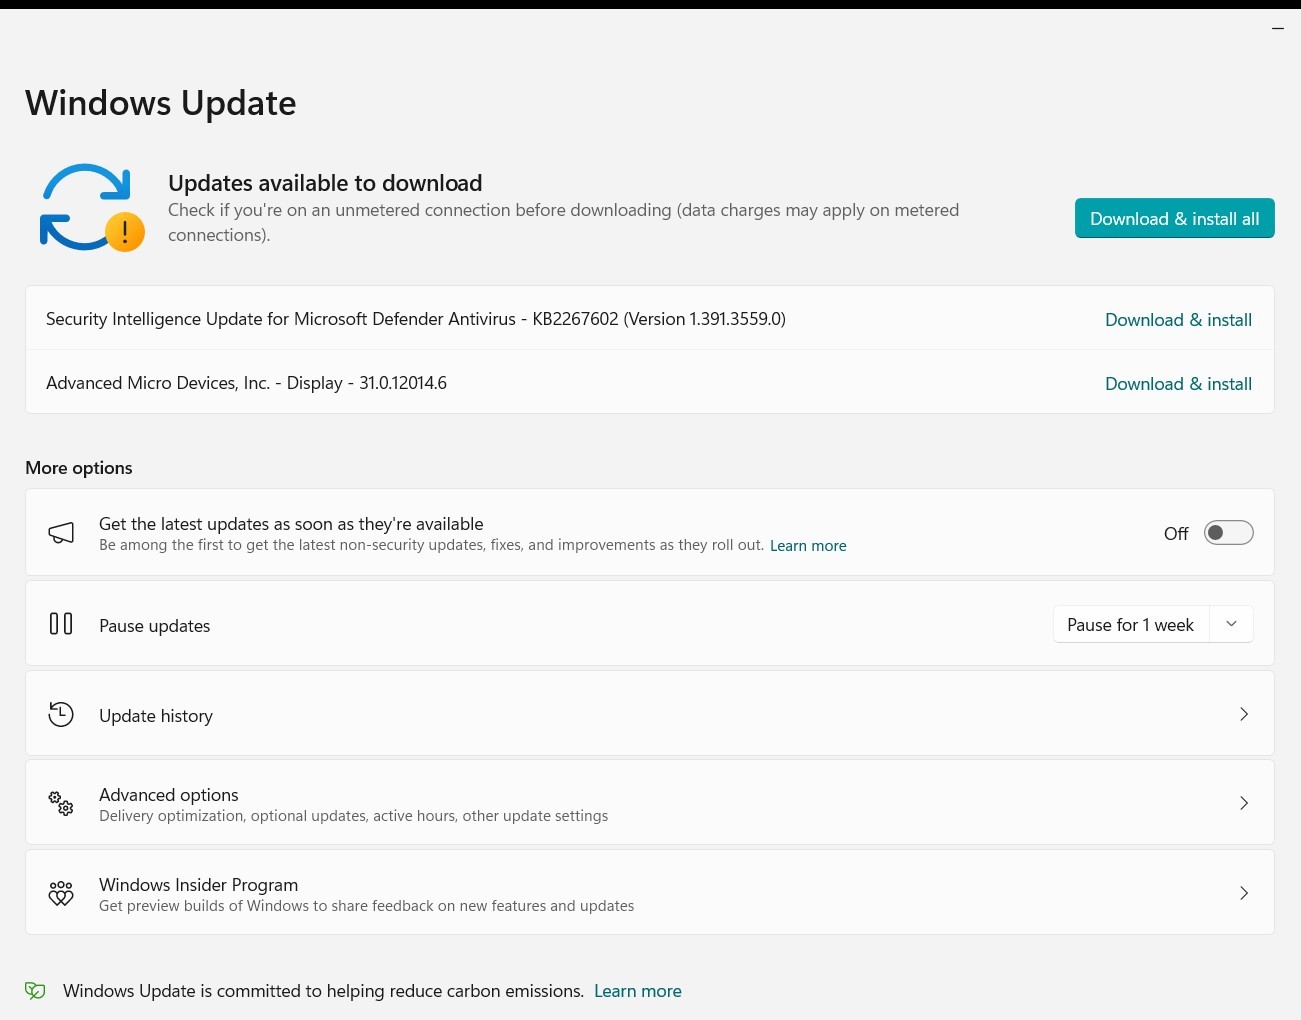Open the Update history row
Viewport: 1301px width, 1020px height.
[x=650, y=714]
